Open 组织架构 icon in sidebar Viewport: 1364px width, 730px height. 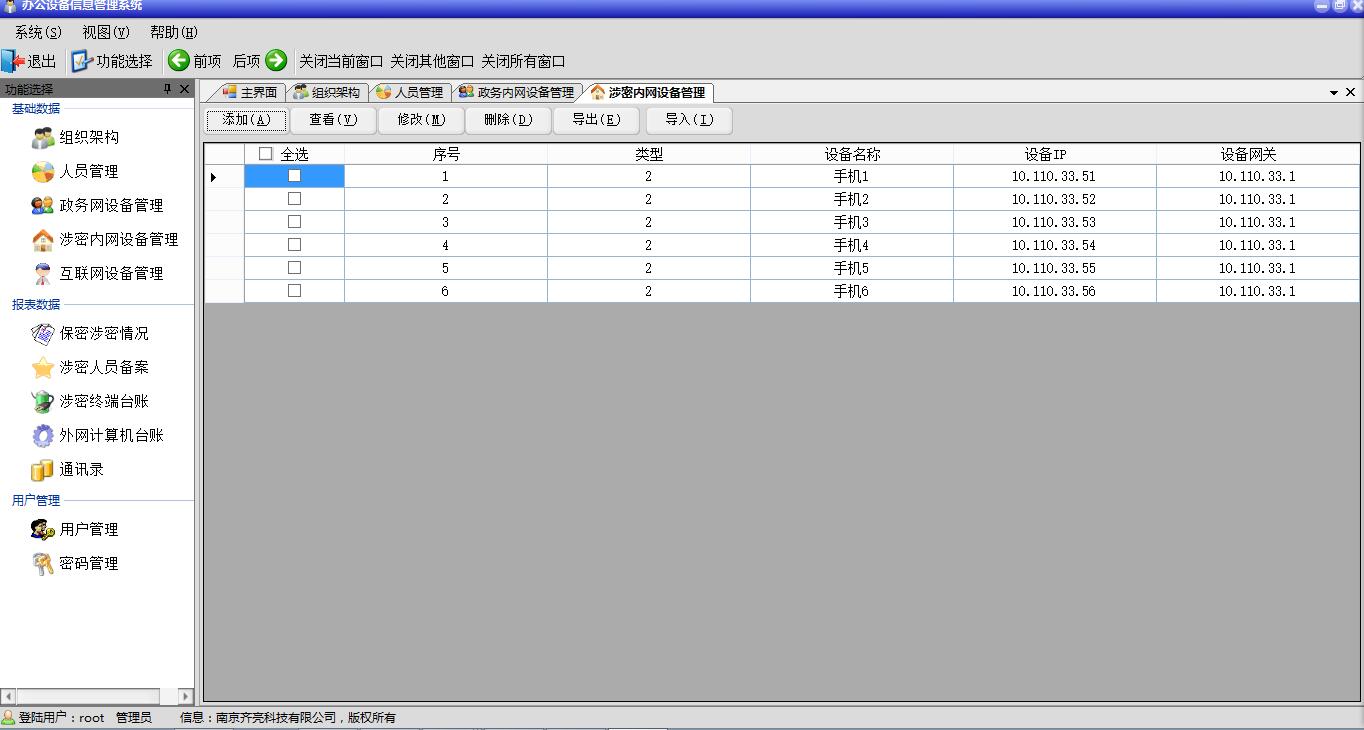coord(42,138)
